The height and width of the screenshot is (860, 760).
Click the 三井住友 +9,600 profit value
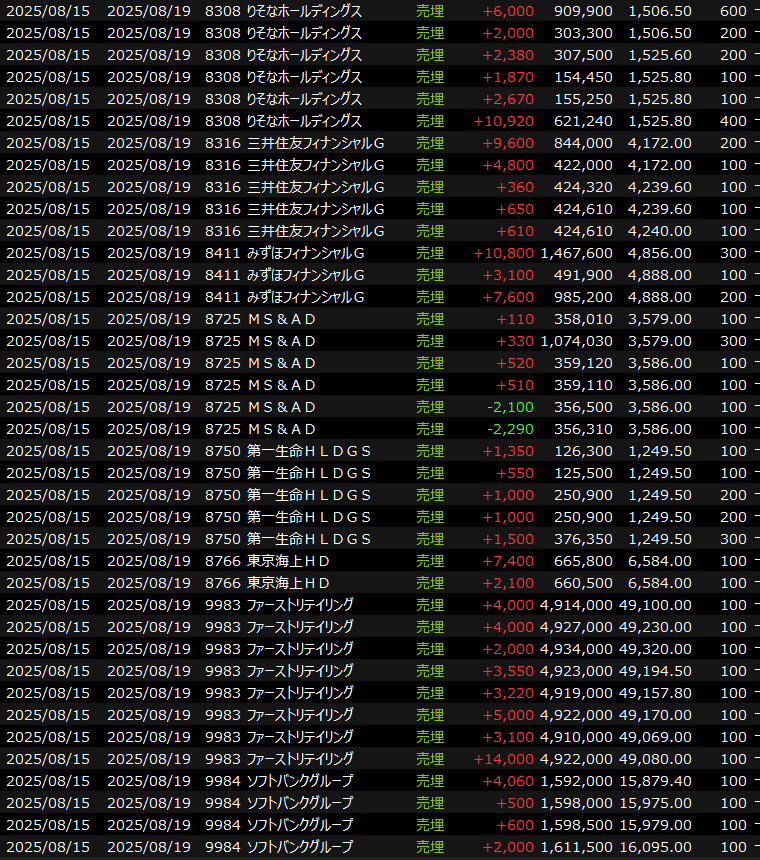508,143
